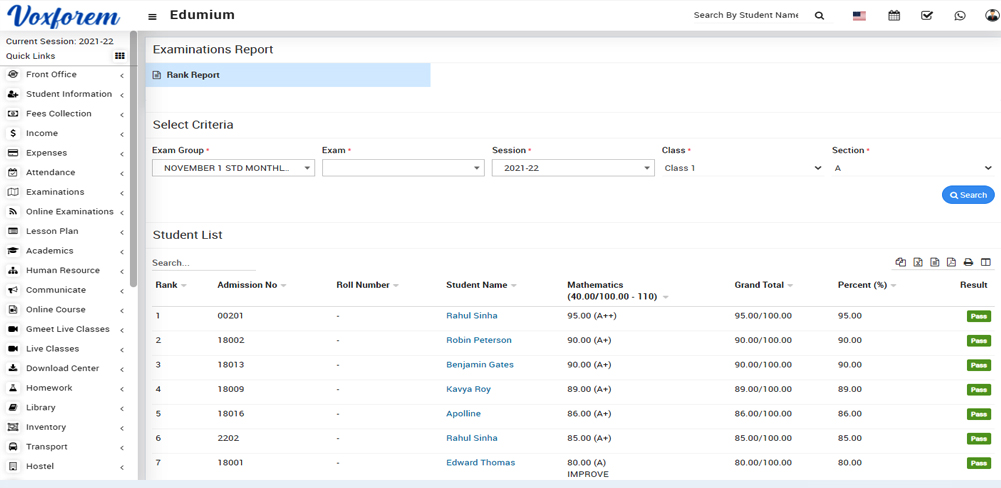Image resolution: width=1001 pixels, height=488 pixels.
Task: Click the calendar icon in the top bar
Action: pyautogui.click(x=894, y=16)
